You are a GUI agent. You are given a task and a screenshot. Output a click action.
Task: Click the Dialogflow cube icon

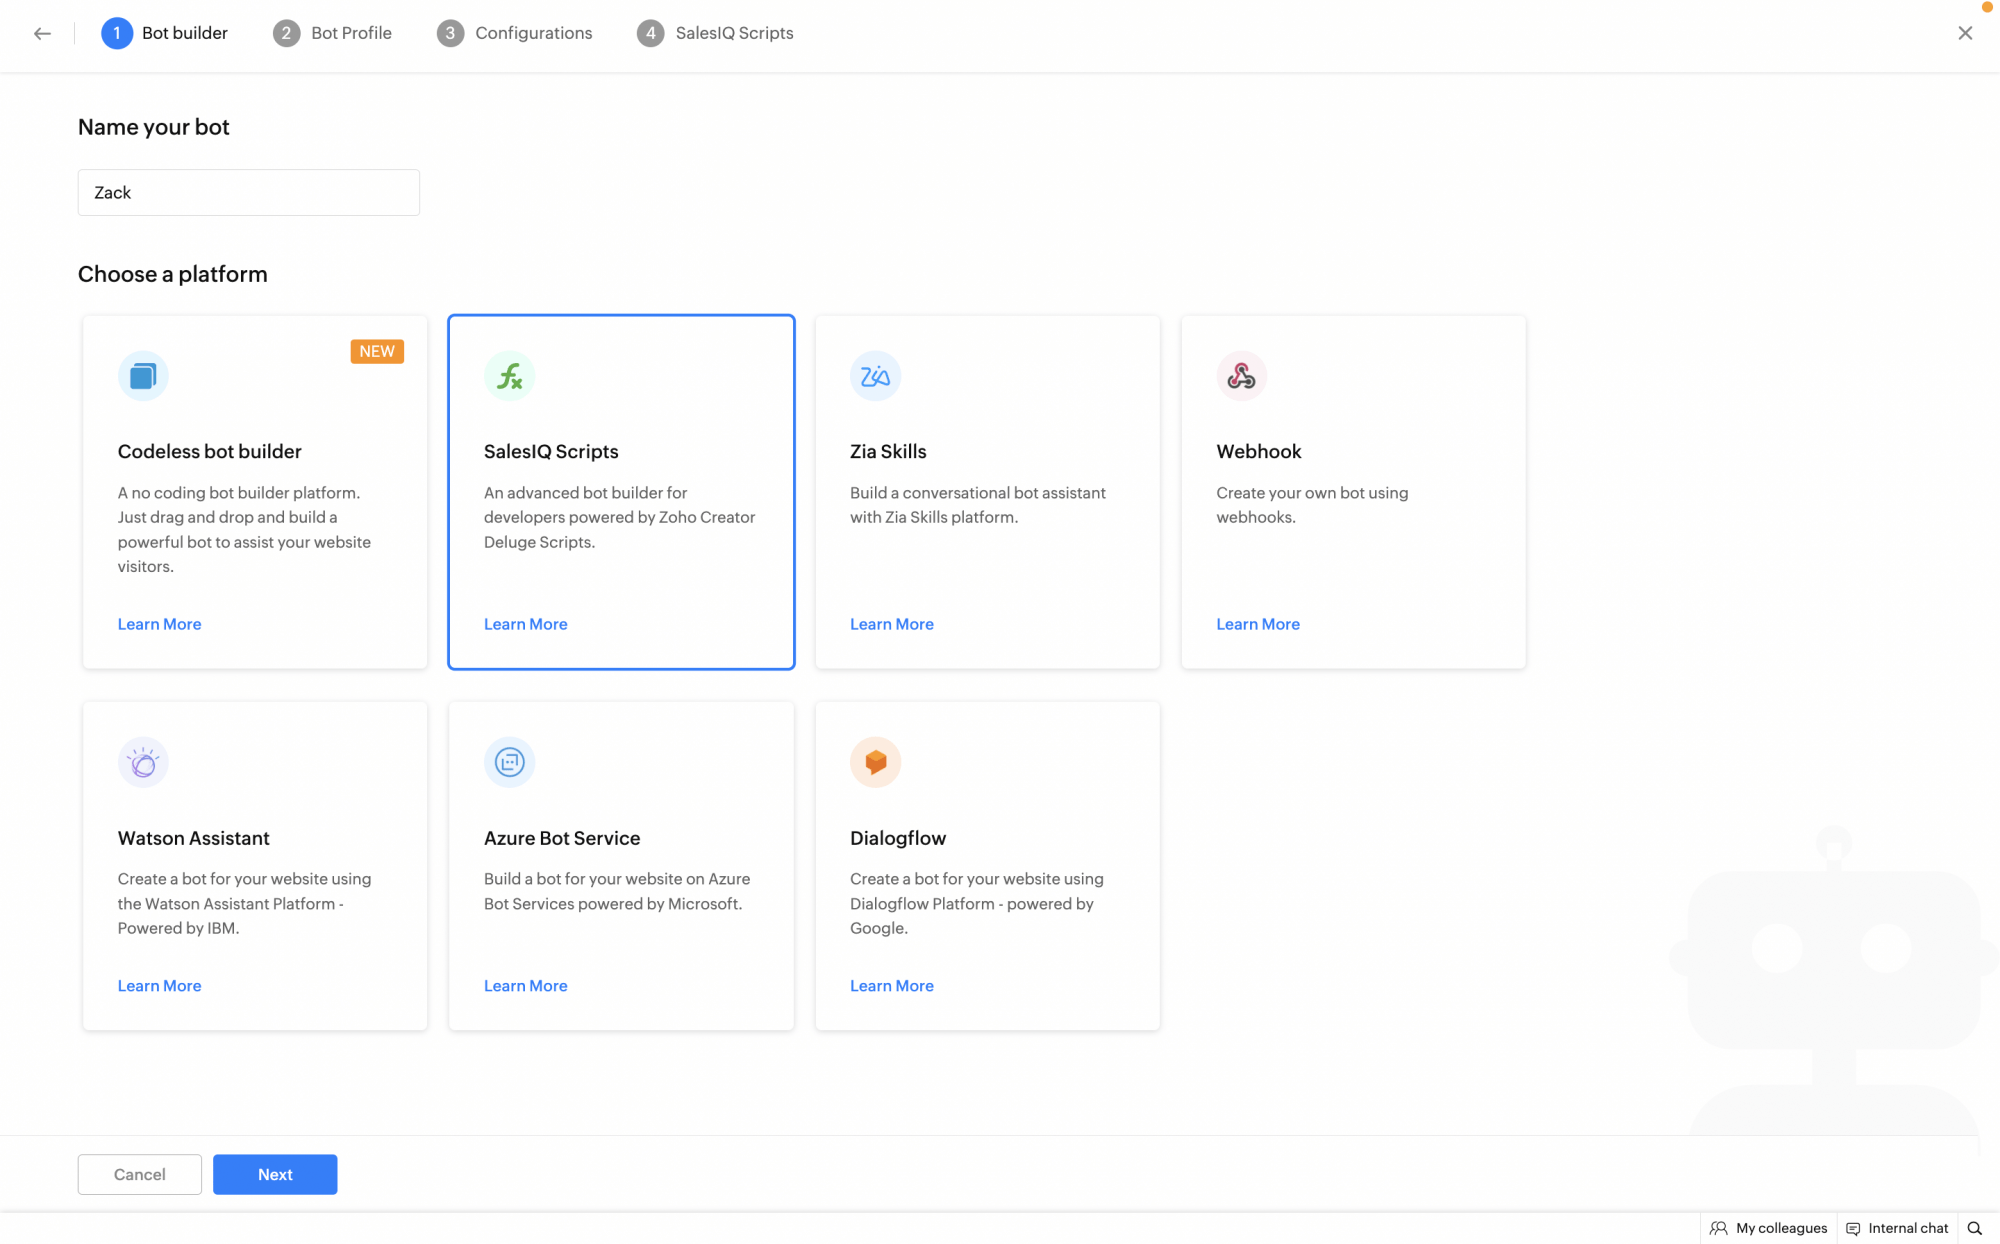[x=875, y=761]
